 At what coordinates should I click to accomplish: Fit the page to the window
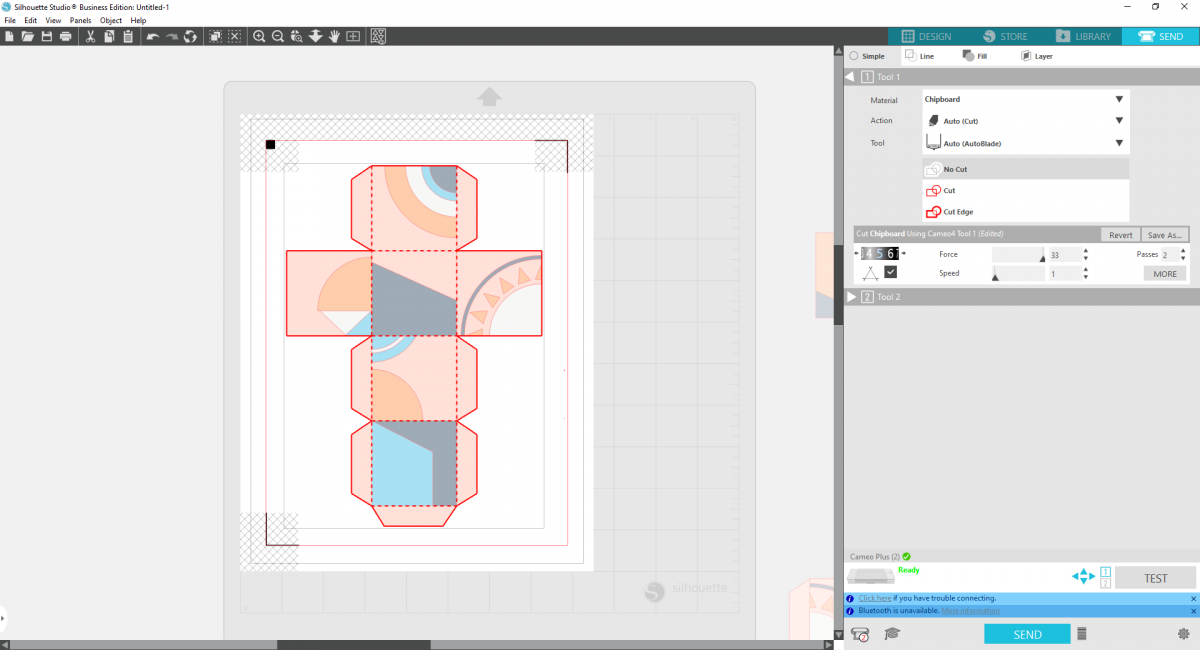coord(353,36)
